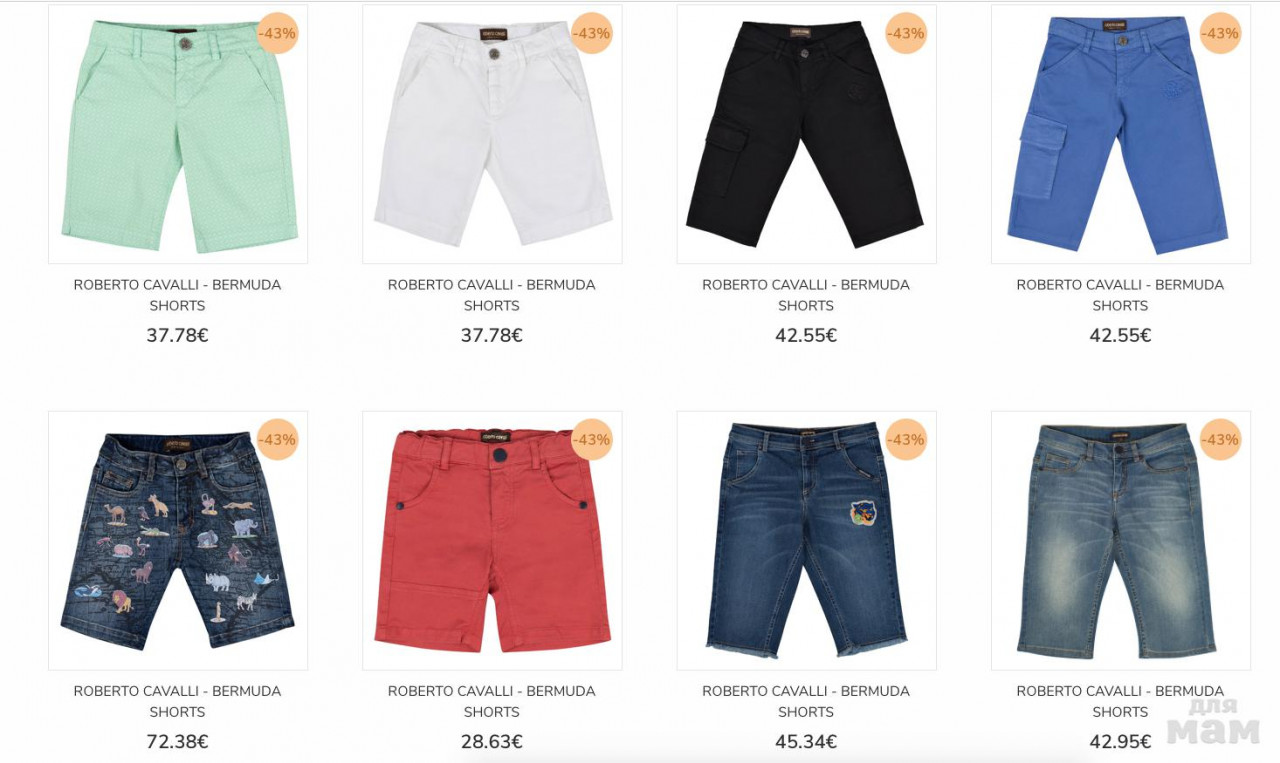Open the product title link priced 72.38€

[178, 701]
